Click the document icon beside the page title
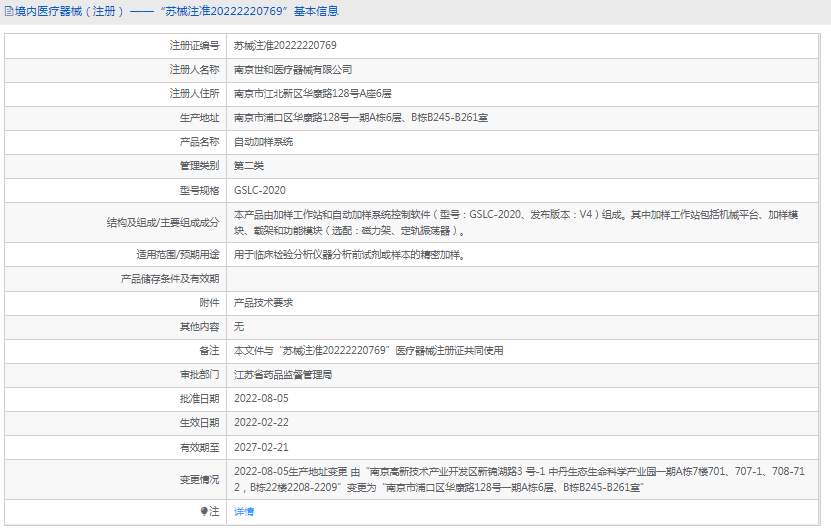The width and height of the screenshot is (831, 531). (x=9, y=11)
